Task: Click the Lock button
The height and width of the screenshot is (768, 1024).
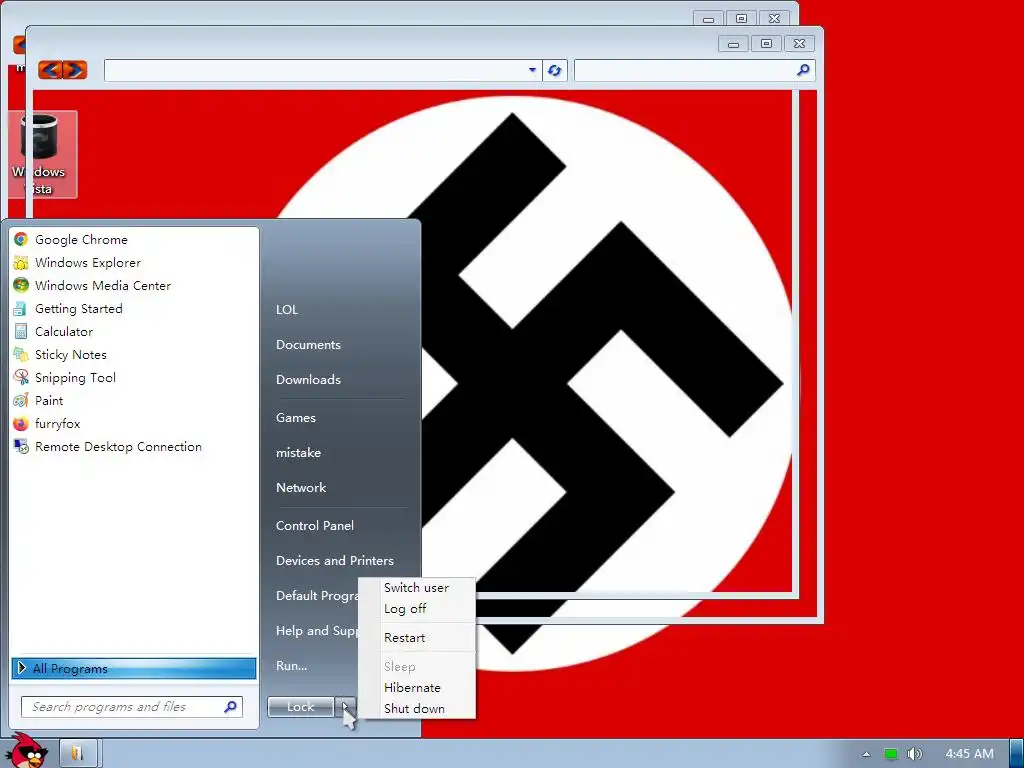Action: (x=300, y=707)
